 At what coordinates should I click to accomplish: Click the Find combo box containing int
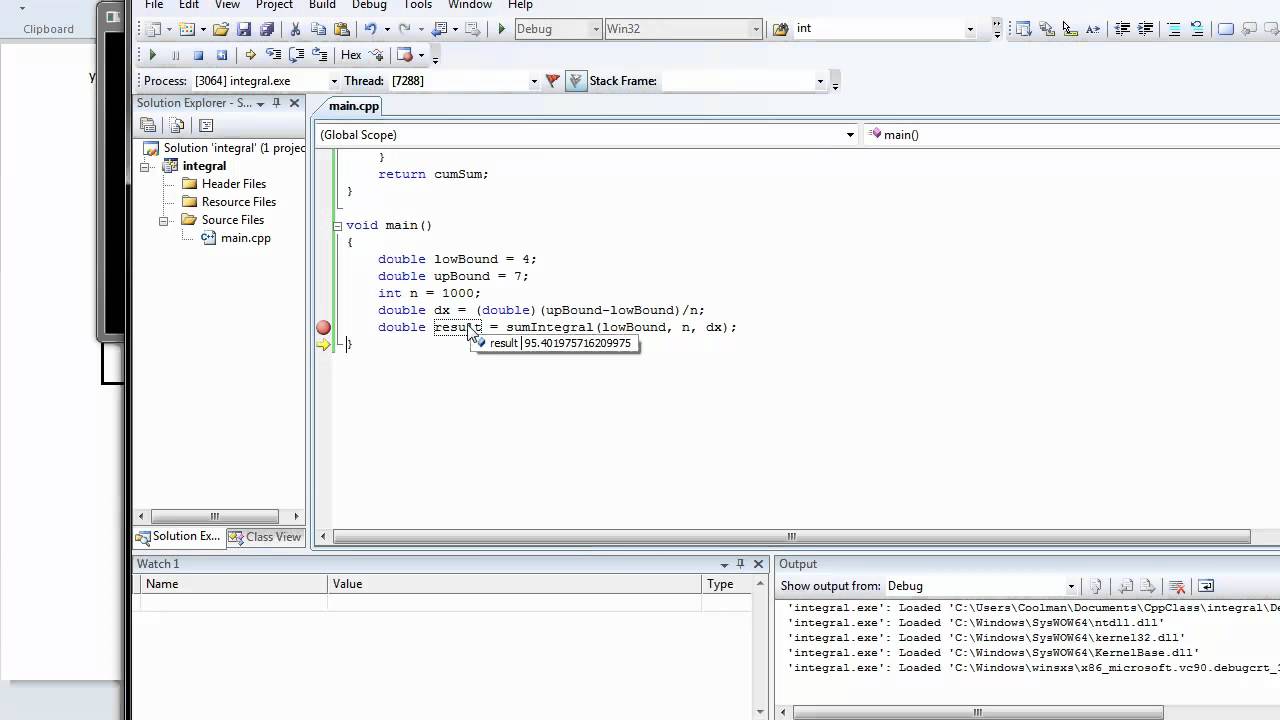click(884, 29)
